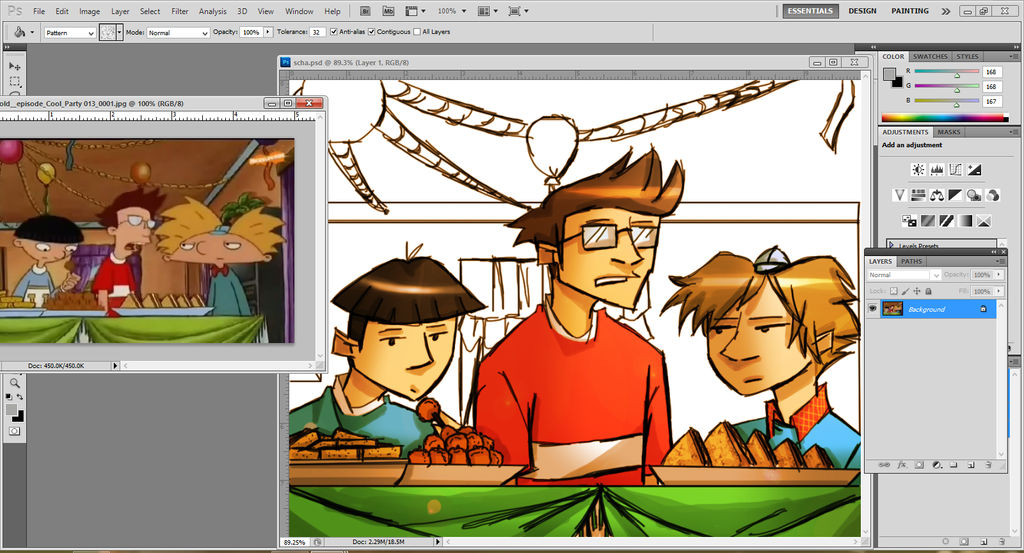Add a Posterize adjustment
This screenshot has height=553, width=1024.
[927, 221]
